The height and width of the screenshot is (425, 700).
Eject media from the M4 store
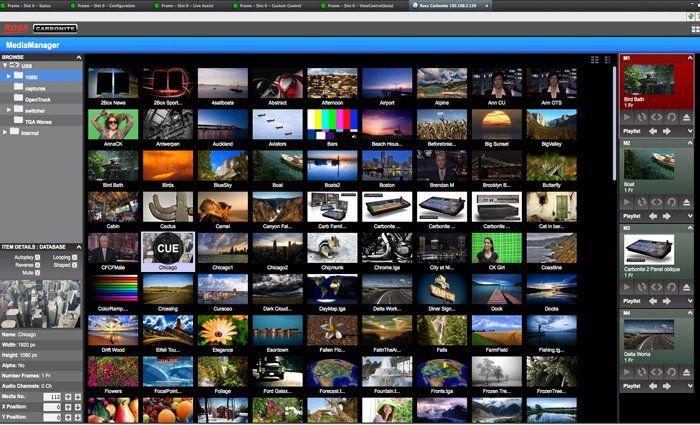click(686, 372)
